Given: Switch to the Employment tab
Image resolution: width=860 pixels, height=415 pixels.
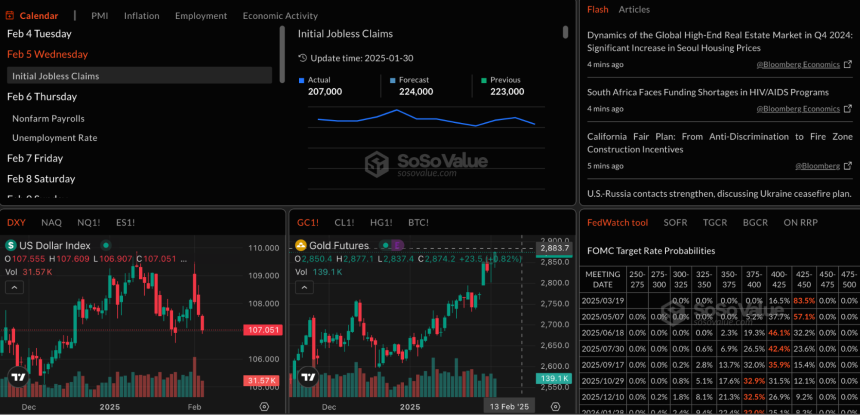Looking at the screenshot, I should coord(201,16).
